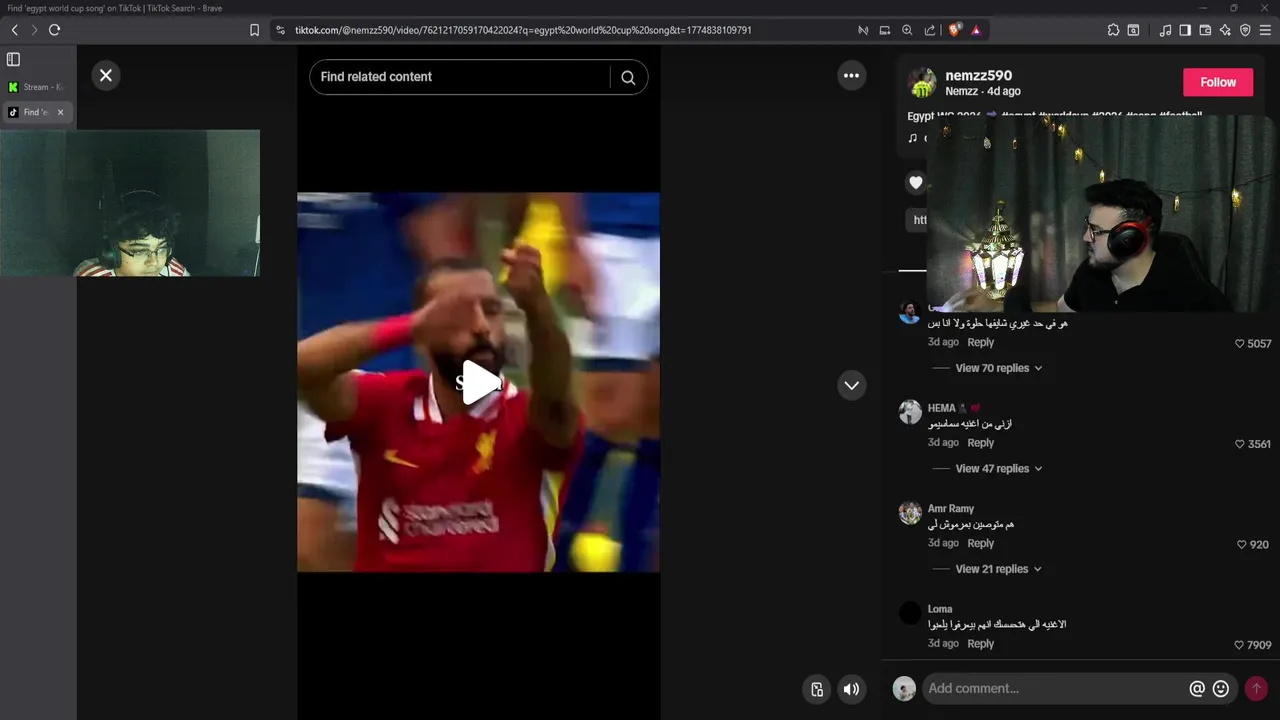Click the @ mention icon in comment box
The width and height of the screenshot is (1280, 720).
click(x=1197, y=688)
